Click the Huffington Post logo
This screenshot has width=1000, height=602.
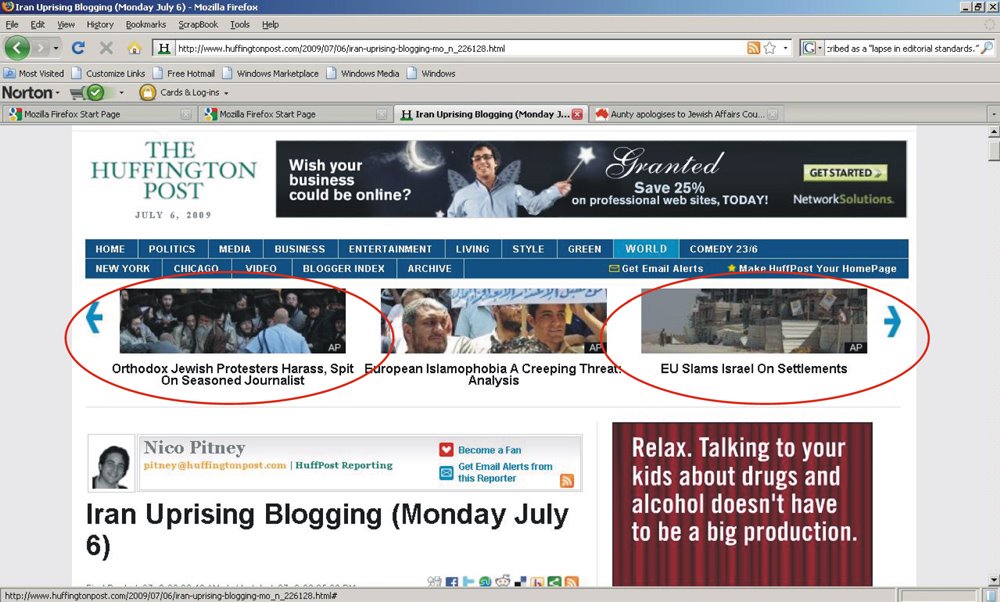[173, 170]
